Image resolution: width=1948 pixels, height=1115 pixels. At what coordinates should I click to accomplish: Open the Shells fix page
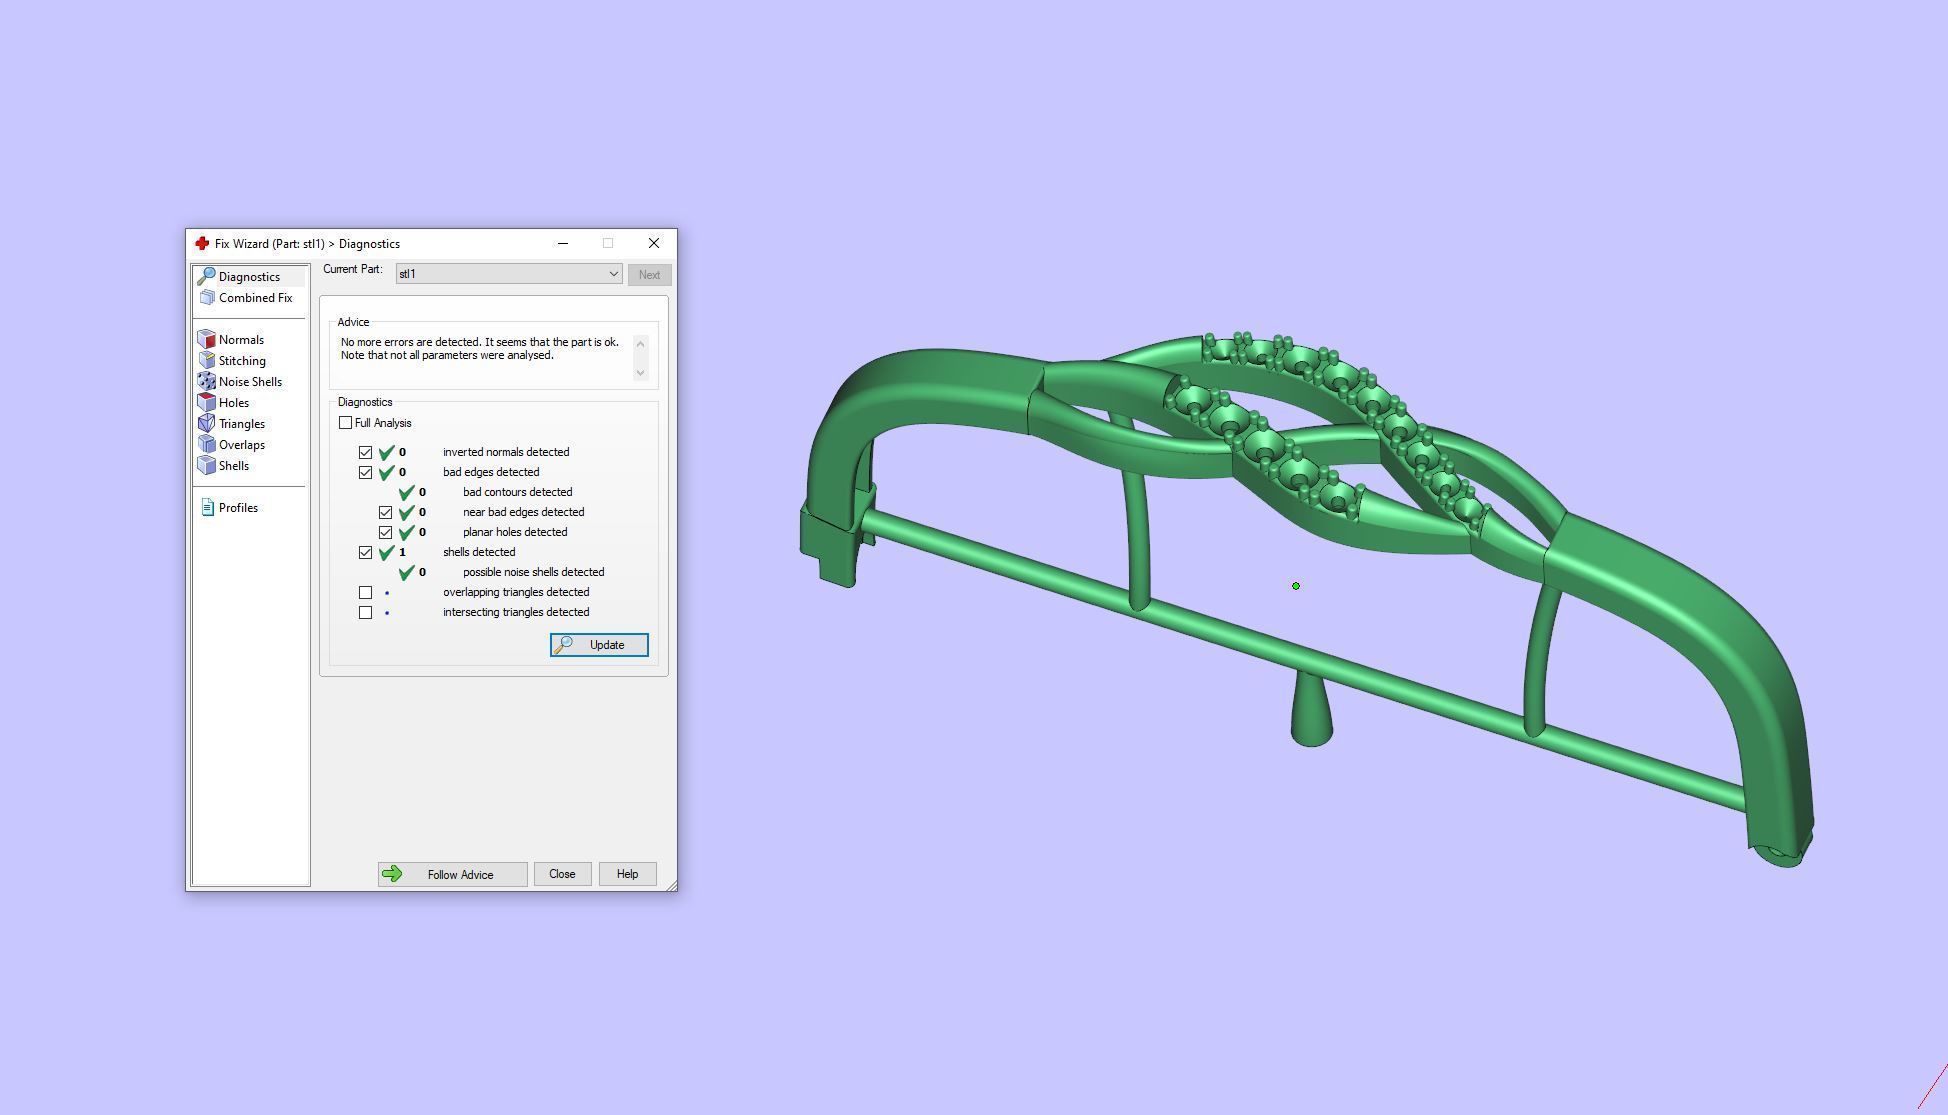[x=233, y=466]
